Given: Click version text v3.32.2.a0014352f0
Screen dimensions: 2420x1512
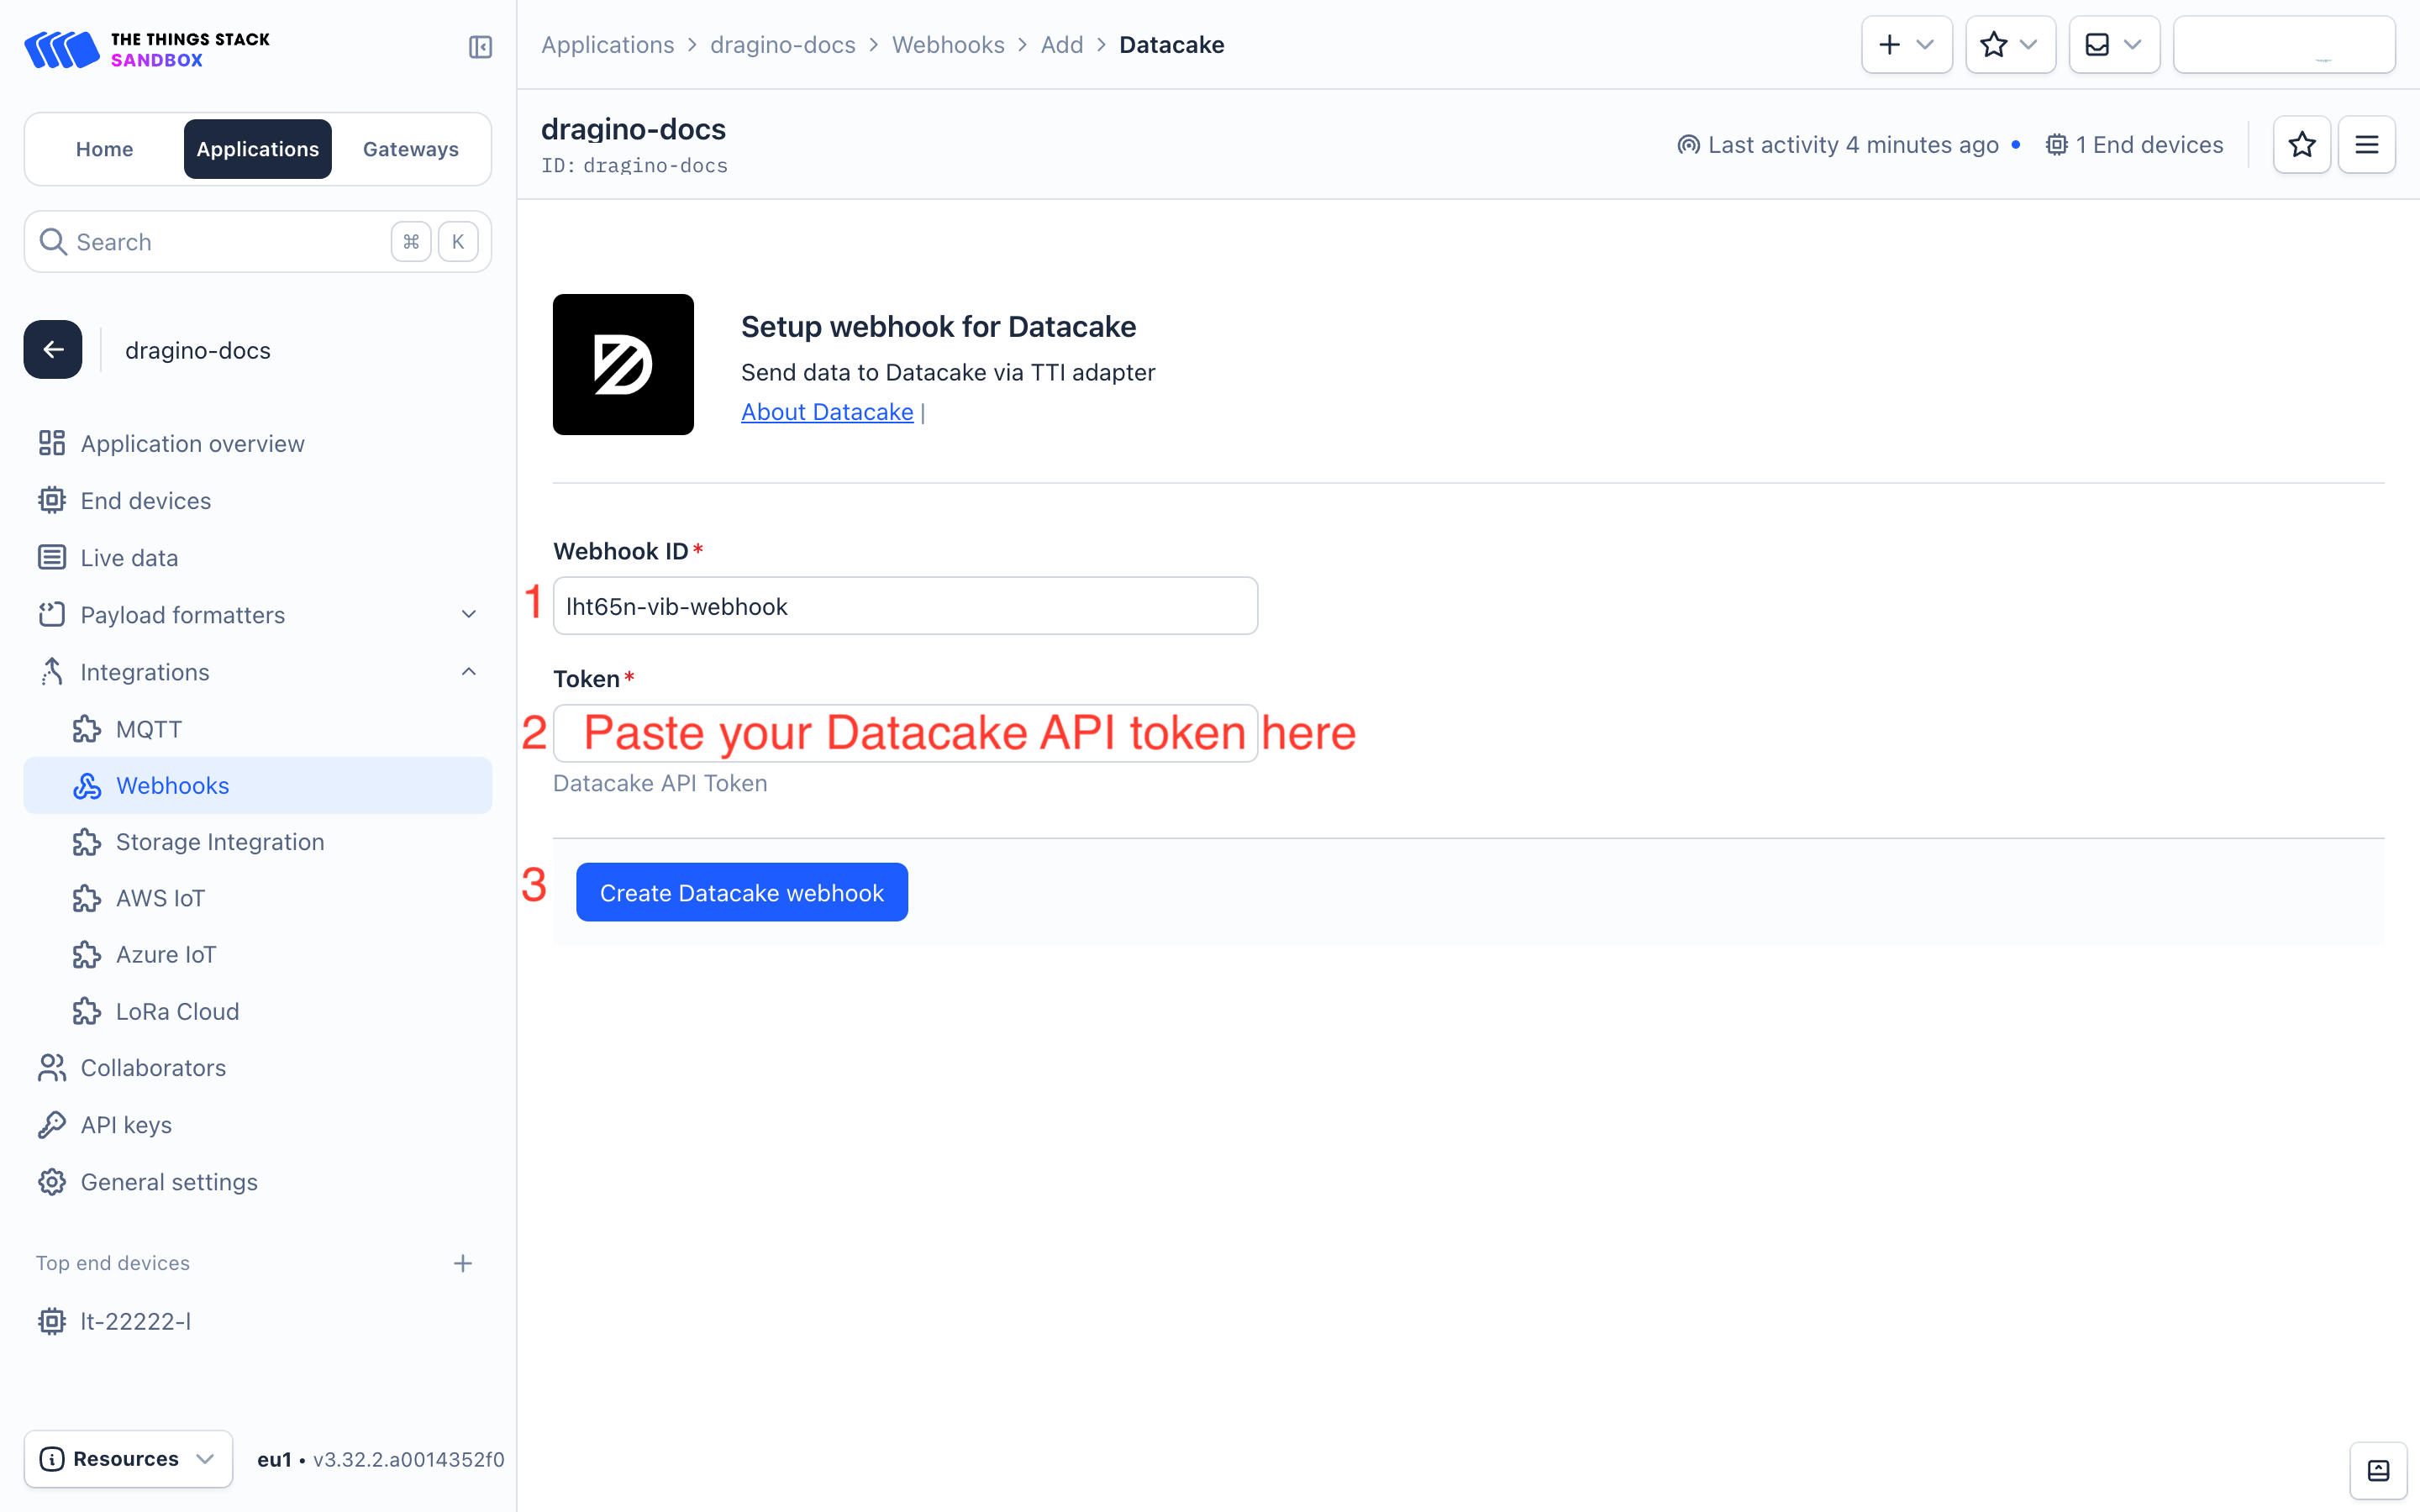Looking at the screenshot, I should point(408,1459).
